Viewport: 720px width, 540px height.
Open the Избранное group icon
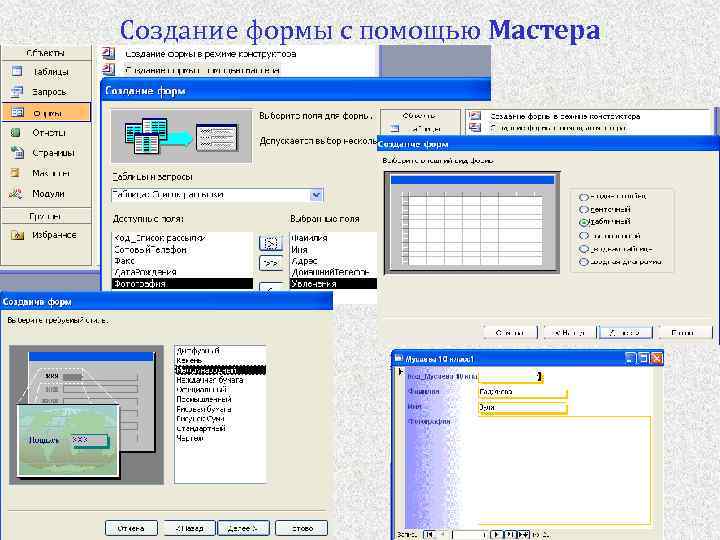[x=17, y=235]
